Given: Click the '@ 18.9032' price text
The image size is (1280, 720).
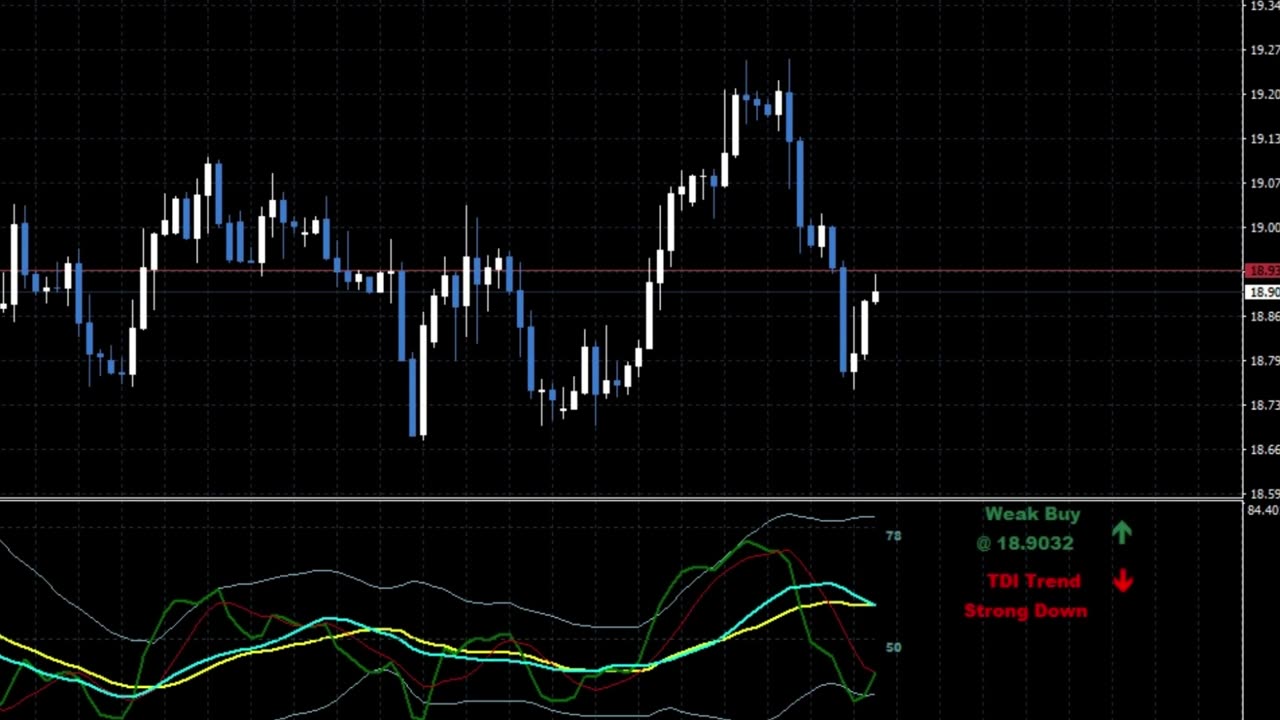Looking at the screenshot, I should pyautogui.click(x=1025, y=543).
